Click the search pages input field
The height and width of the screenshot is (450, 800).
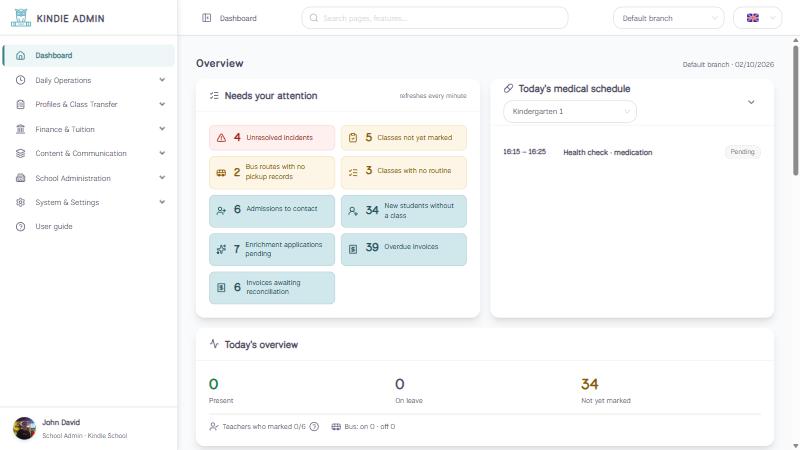[x=435, y=18]
